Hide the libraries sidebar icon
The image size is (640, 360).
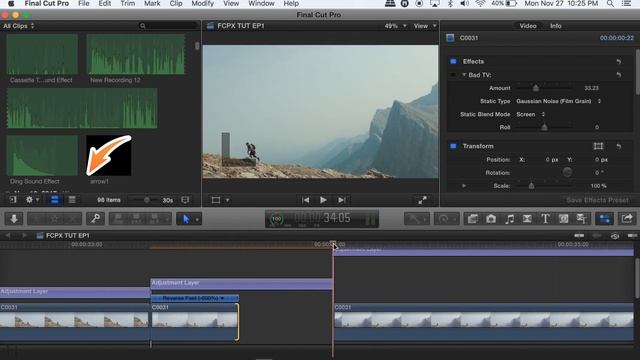click(13, 200)
